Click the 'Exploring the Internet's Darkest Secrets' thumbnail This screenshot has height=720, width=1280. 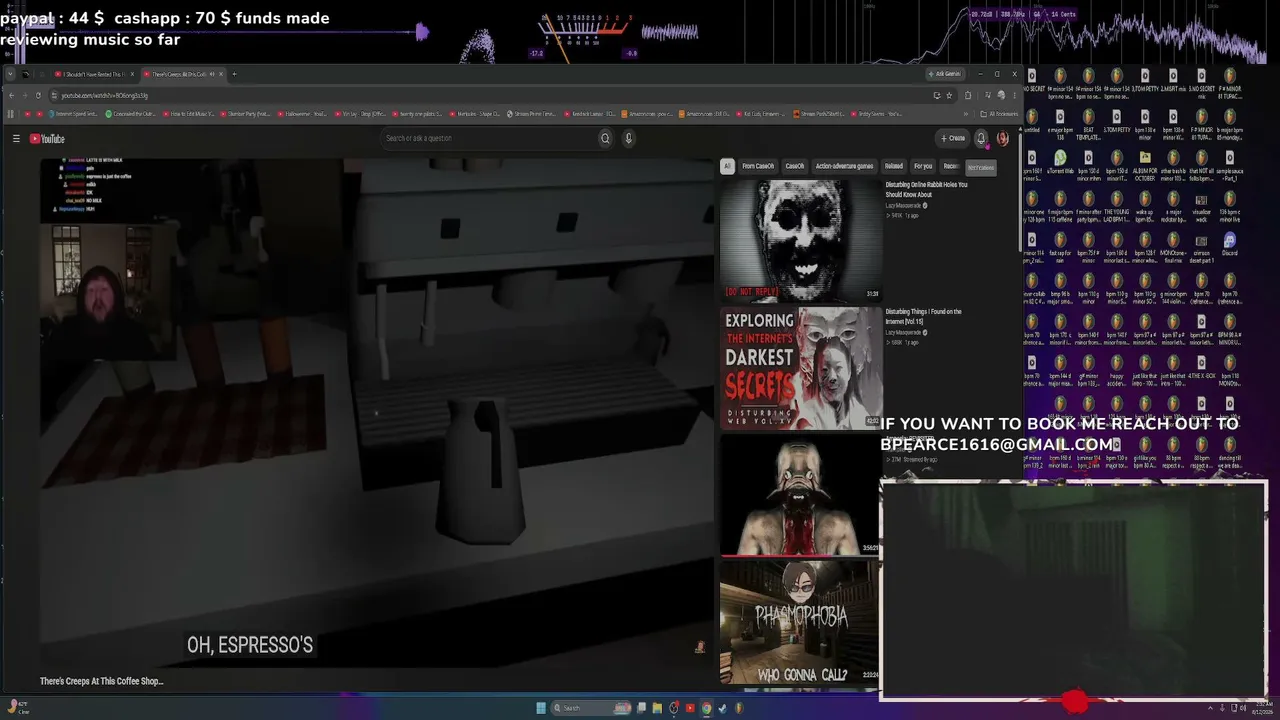[x=801, y=368]
